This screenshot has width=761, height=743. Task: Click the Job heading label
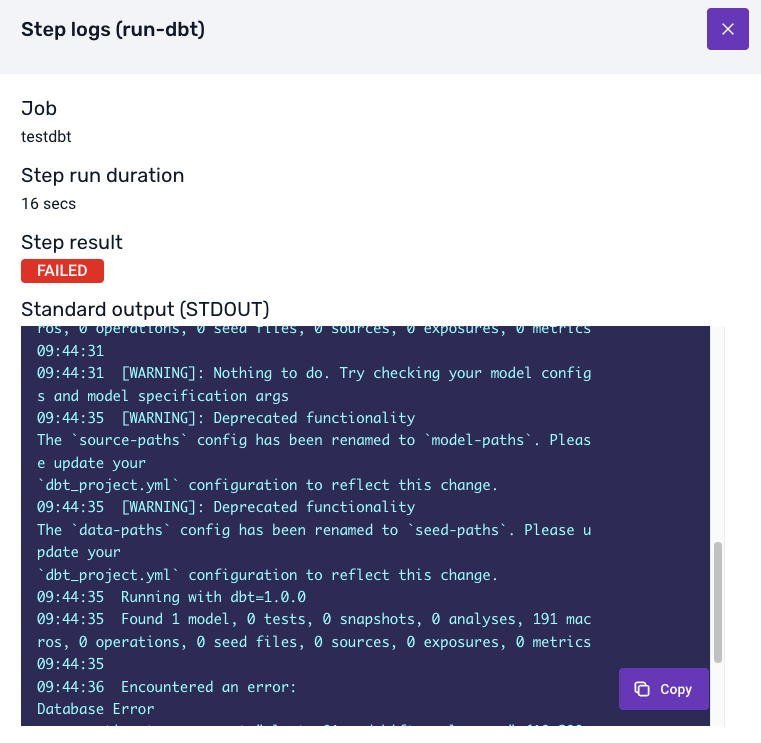point(39,108)
